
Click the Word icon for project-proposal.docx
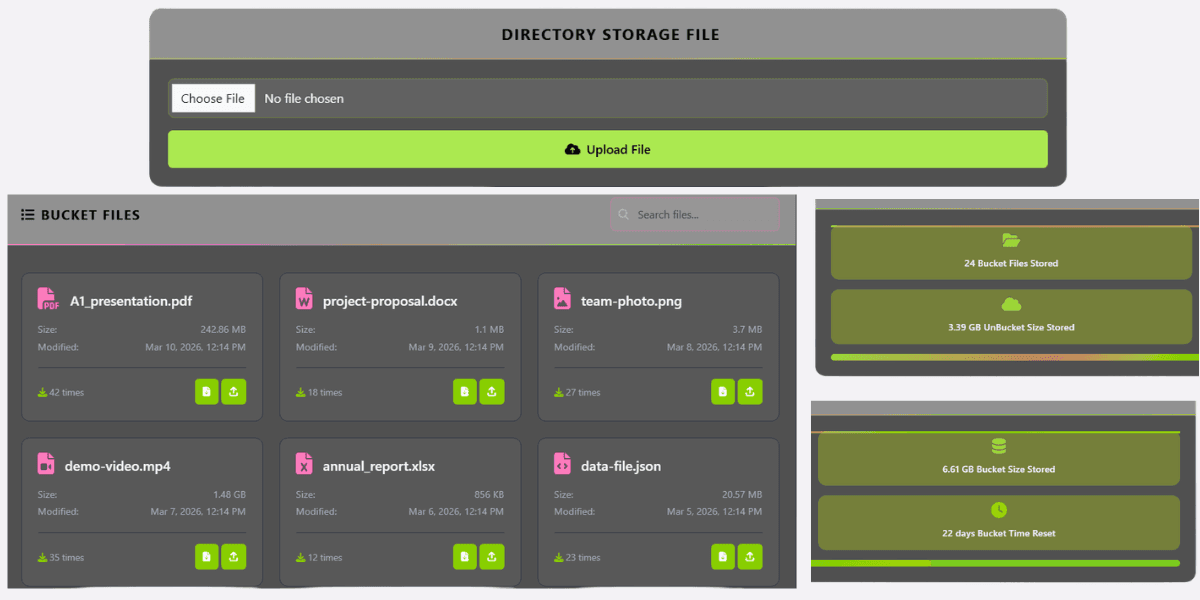(304, 299)
